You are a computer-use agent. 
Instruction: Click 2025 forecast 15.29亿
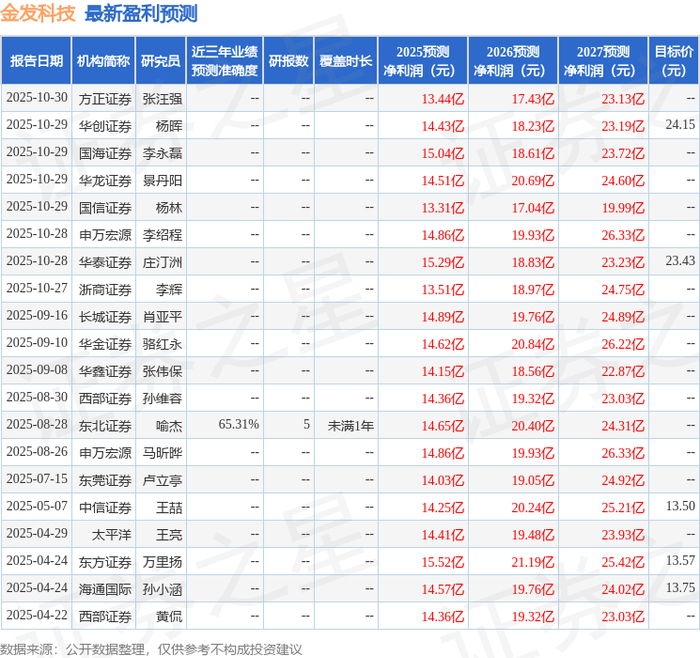click(443, 262)
